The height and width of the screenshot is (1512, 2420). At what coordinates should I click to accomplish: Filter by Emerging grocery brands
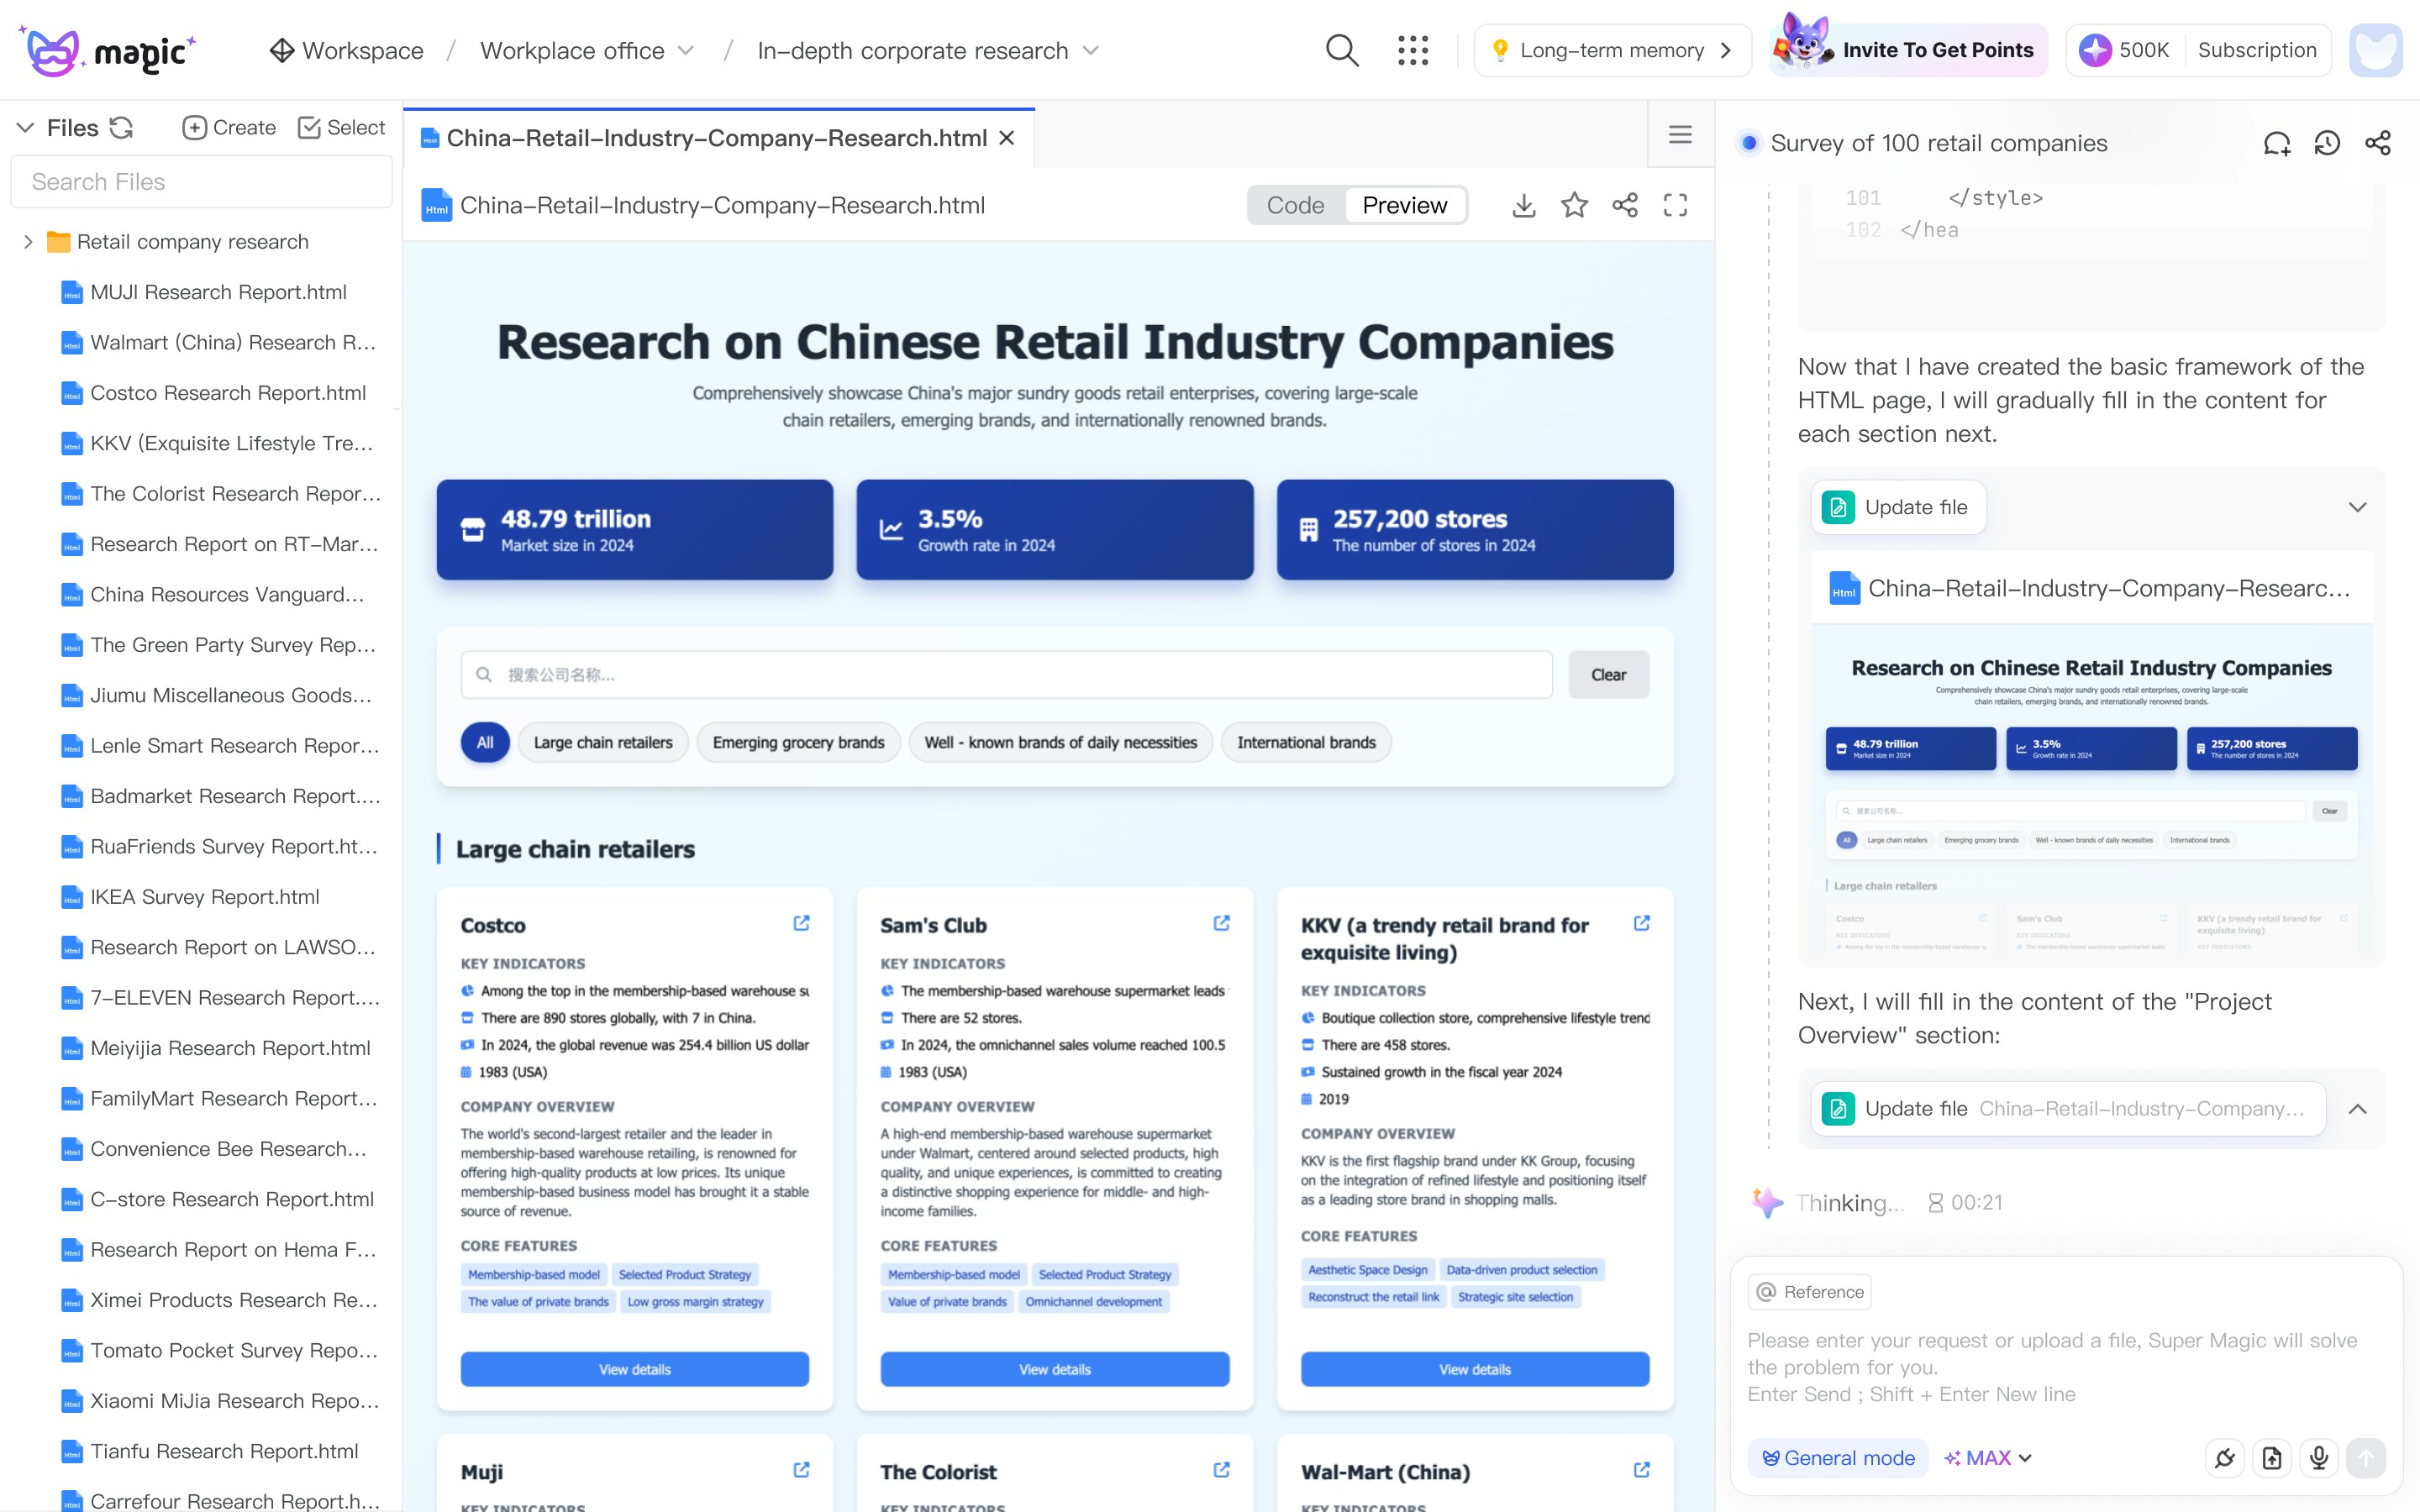pos(798,742)
